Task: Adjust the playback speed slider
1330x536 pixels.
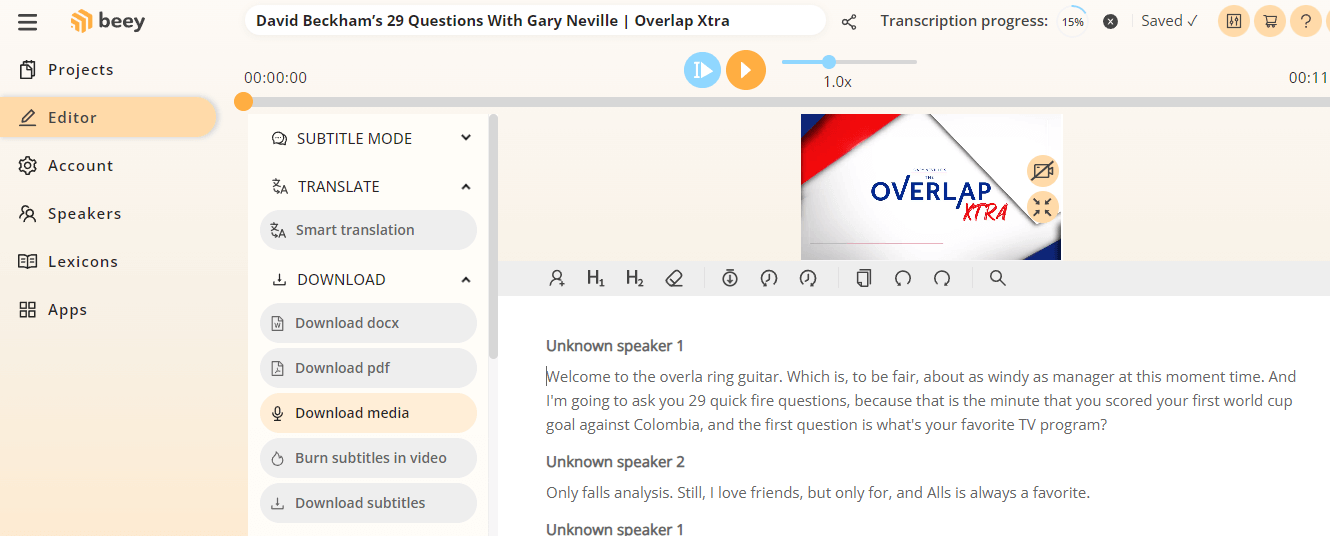Action: tap(849, 62)
